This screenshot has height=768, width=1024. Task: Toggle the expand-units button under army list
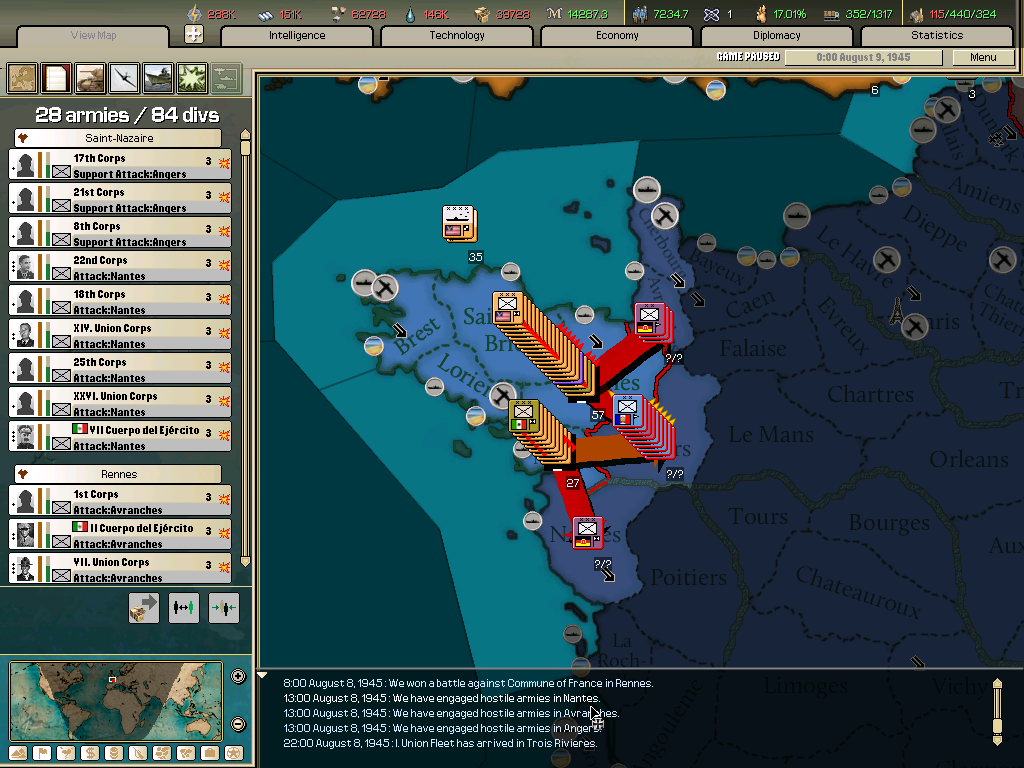[184, 608]
